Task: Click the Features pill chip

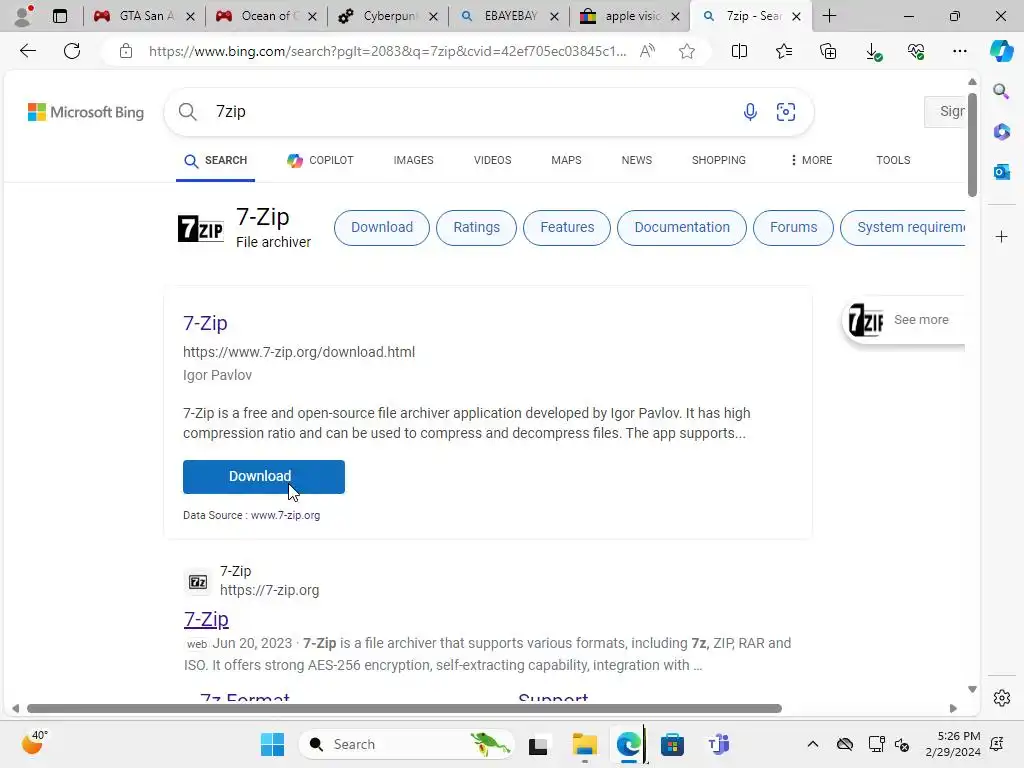Action: (567, 227)
